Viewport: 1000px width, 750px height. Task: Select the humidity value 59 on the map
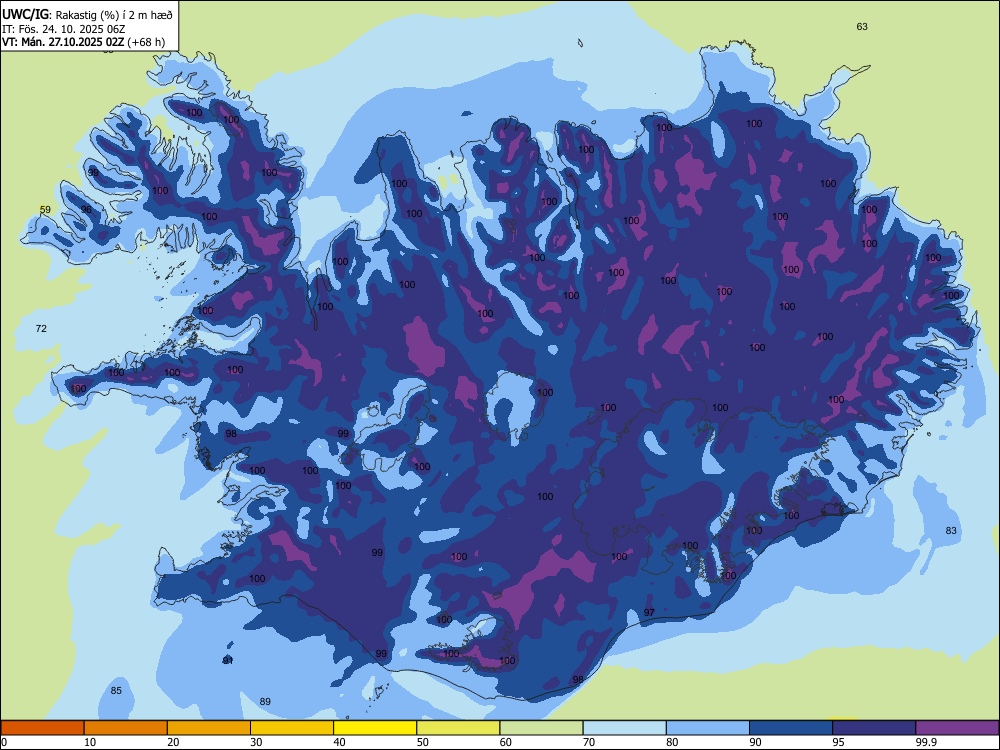point(45,210)
